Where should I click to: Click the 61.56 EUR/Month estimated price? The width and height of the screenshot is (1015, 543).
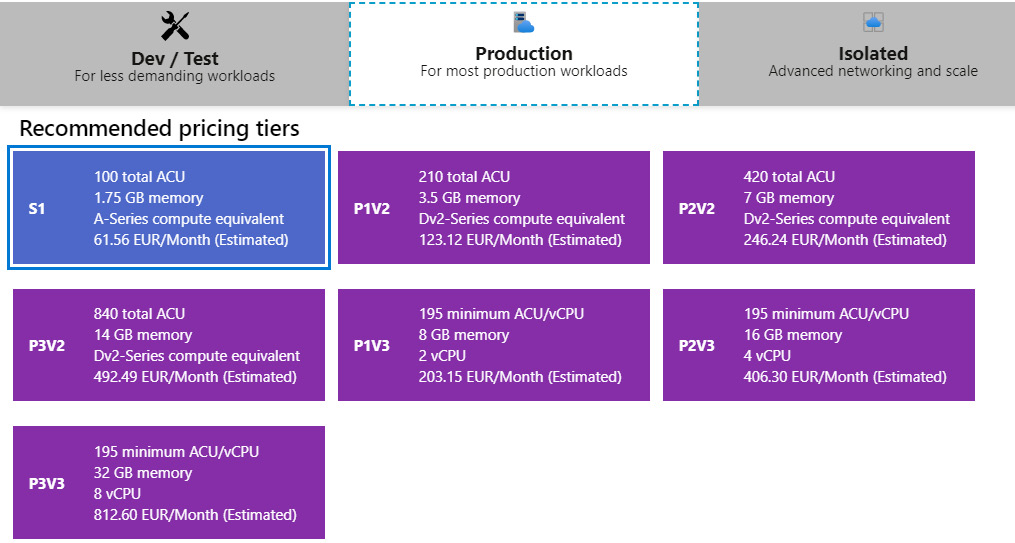(x=191, y=240)
